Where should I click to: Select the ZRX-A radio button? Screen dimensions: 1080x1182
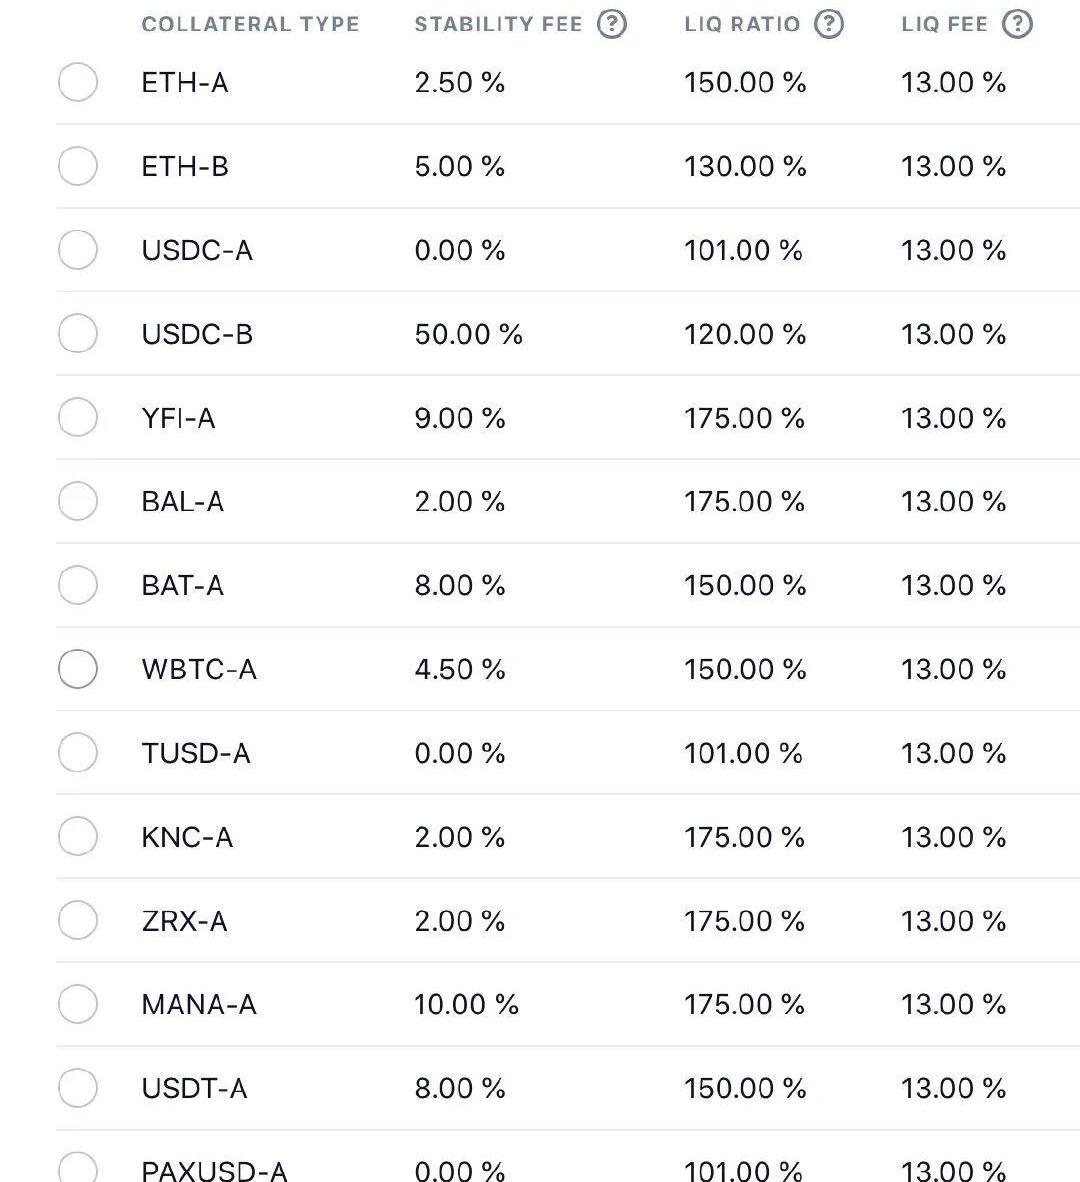point(78,920)
